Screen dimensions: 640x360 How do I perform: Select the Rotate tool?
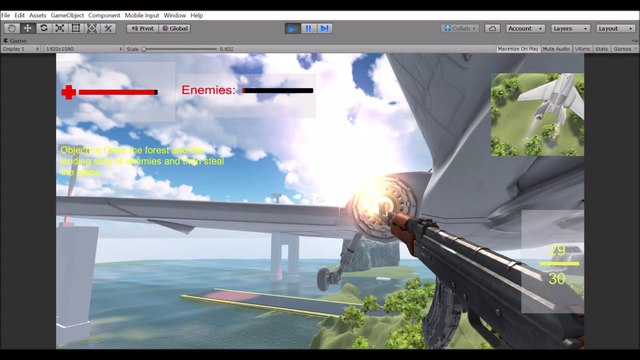tap(44, 28)
